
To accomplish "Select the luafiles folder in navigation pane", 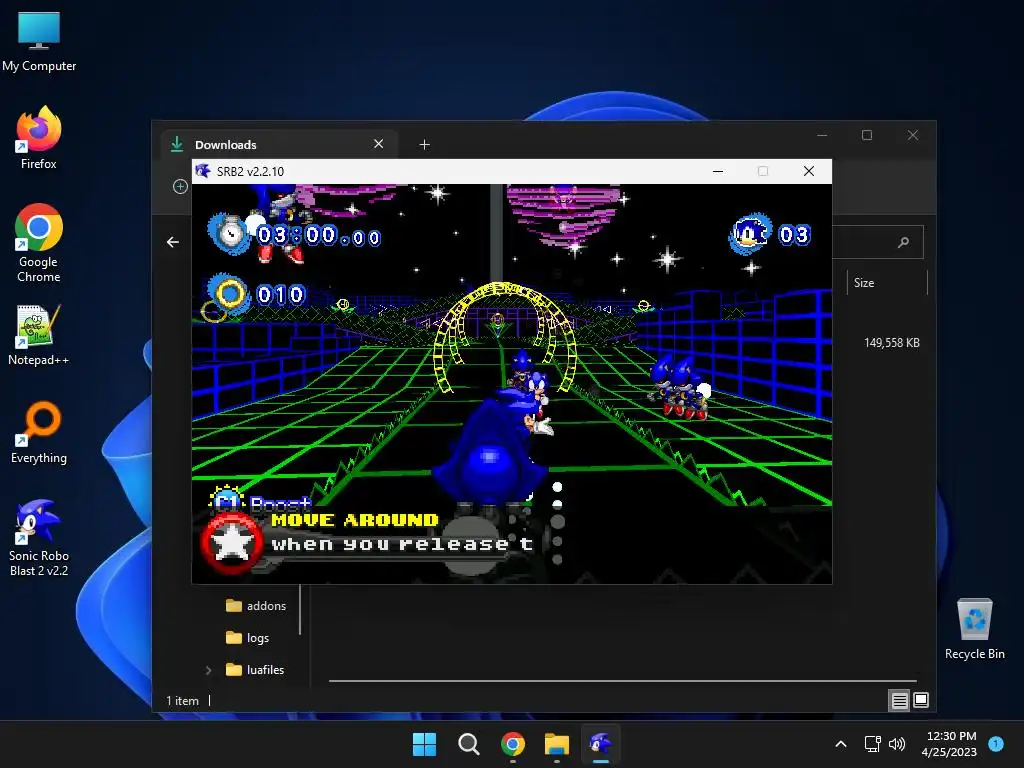I will 255,669.
